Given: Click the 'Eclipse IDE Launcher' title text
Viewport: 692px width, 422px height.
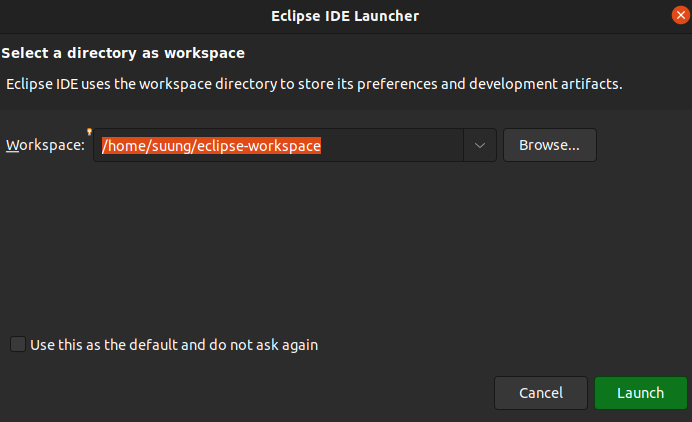Looking at the screenshot, I should pos(345,16).
